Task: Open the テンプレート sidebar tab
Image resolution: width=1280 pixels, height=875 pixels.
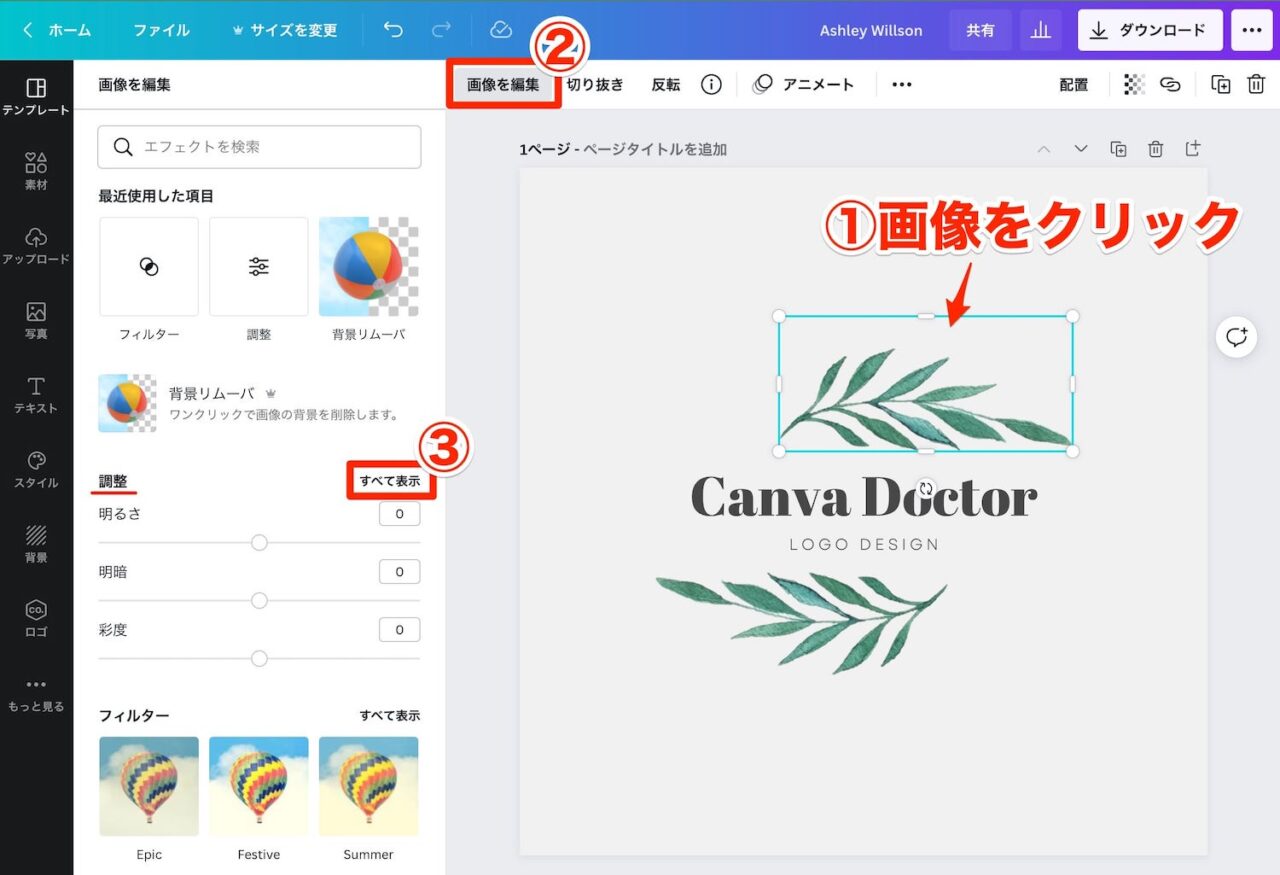Action: tap(36, 97)
